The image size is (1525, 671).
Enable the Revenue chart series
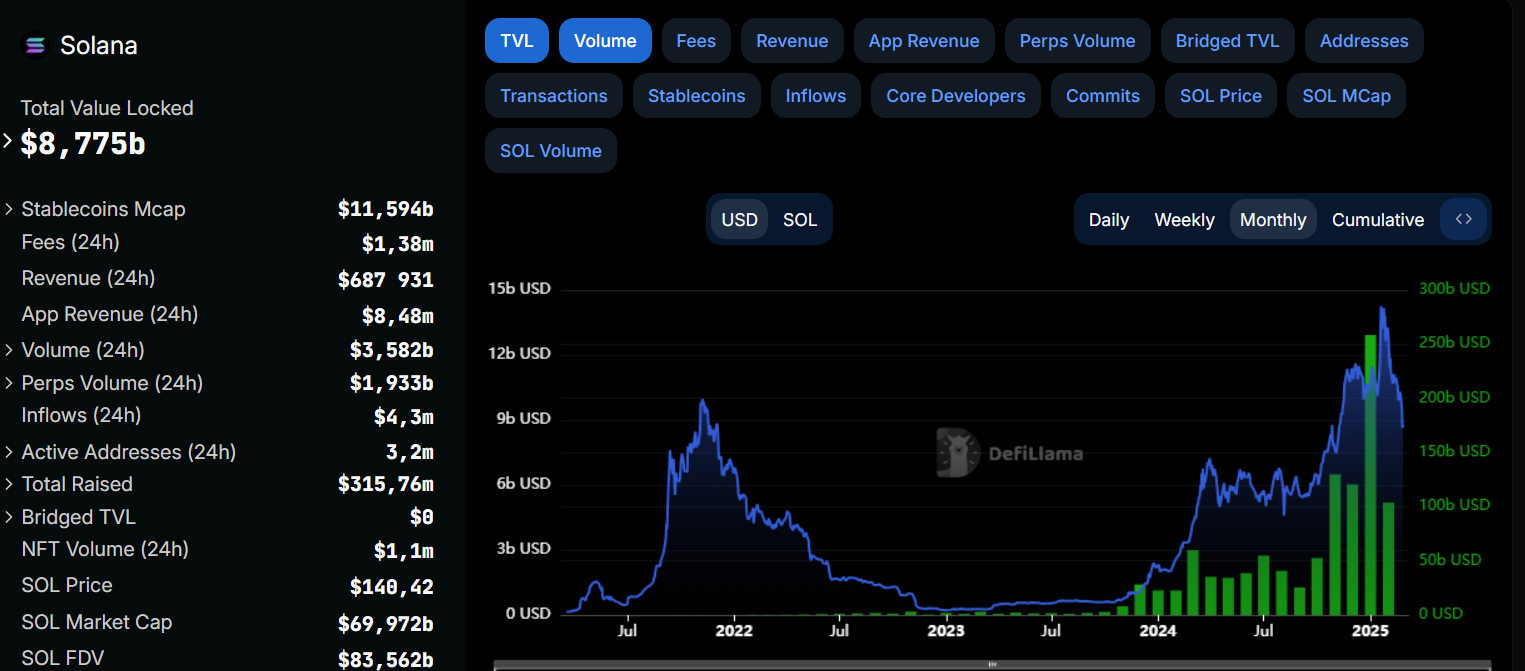[x=792, y=41]
